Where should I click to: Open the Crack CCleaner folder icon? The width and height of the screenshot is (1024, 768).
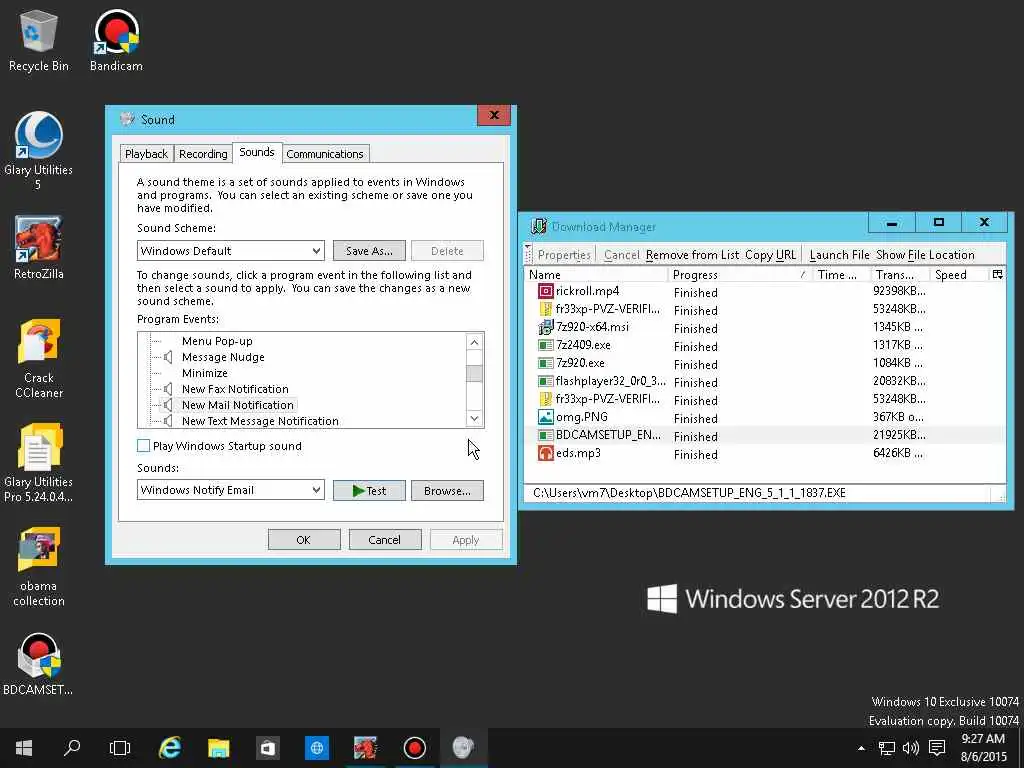pyautogui.click(x=39, y=358)
